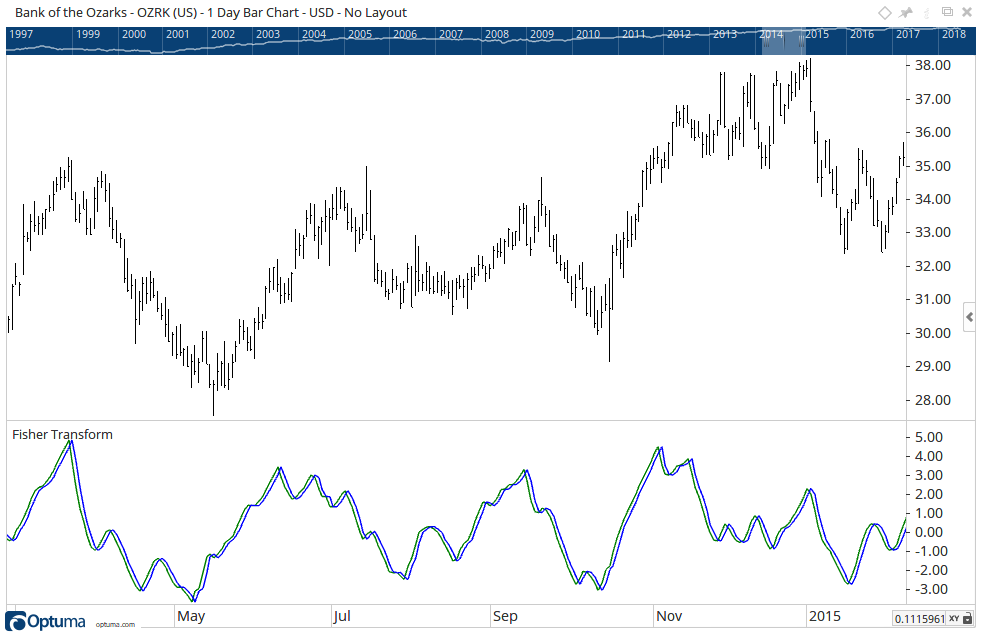Jump to 2008 on the overview timeline
982x635 pixels.
coord(497,34)
